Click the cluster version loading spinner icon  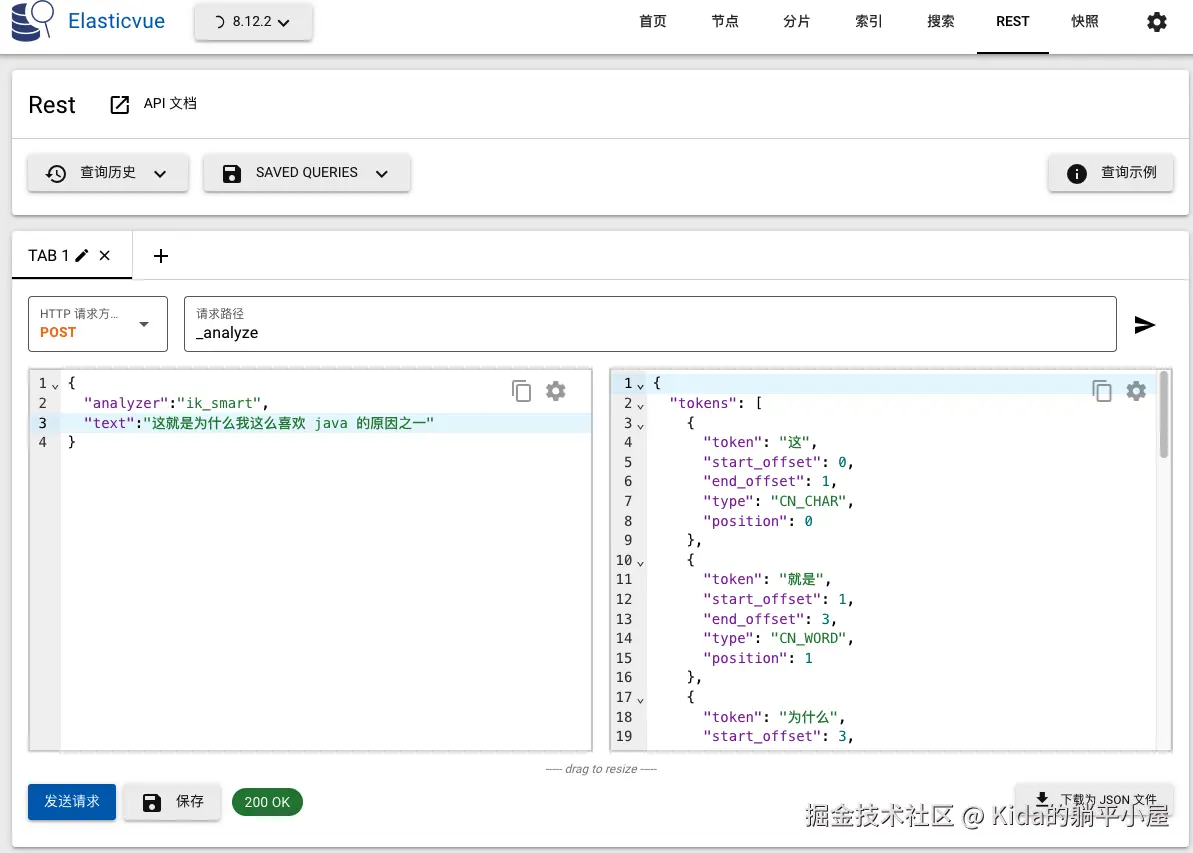218,22
